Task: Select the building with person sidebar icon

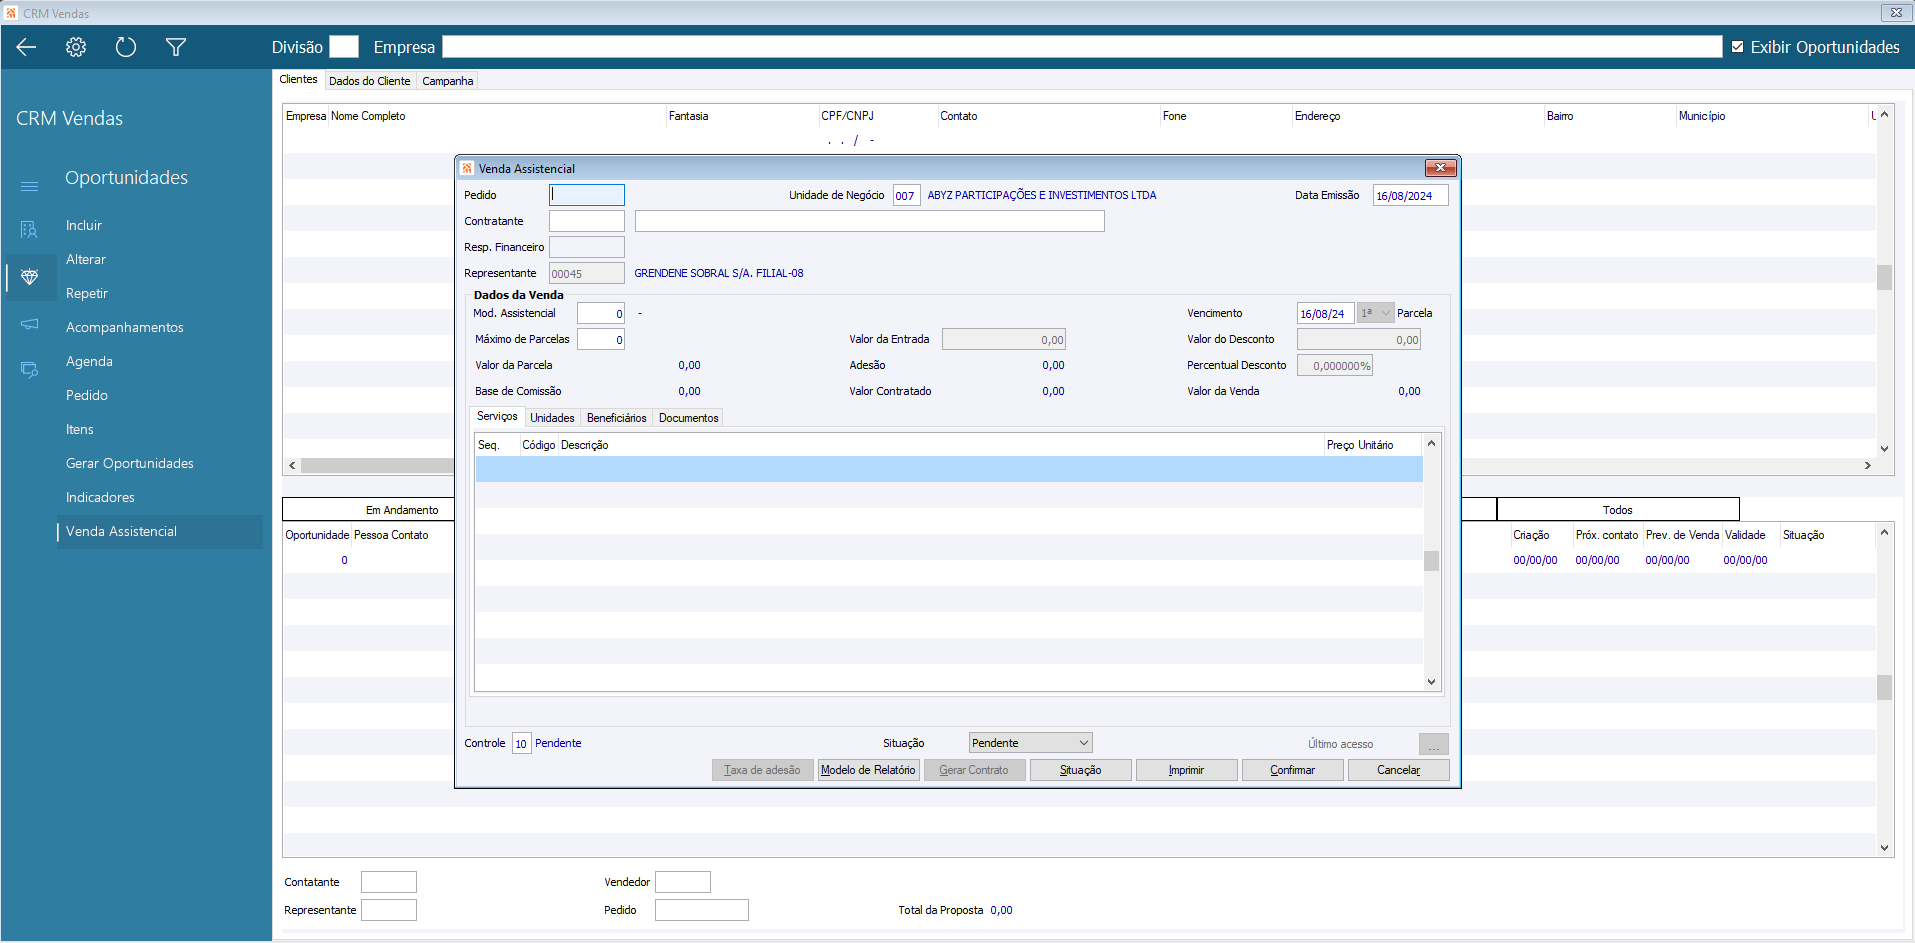Action: (x=30, y=230)
